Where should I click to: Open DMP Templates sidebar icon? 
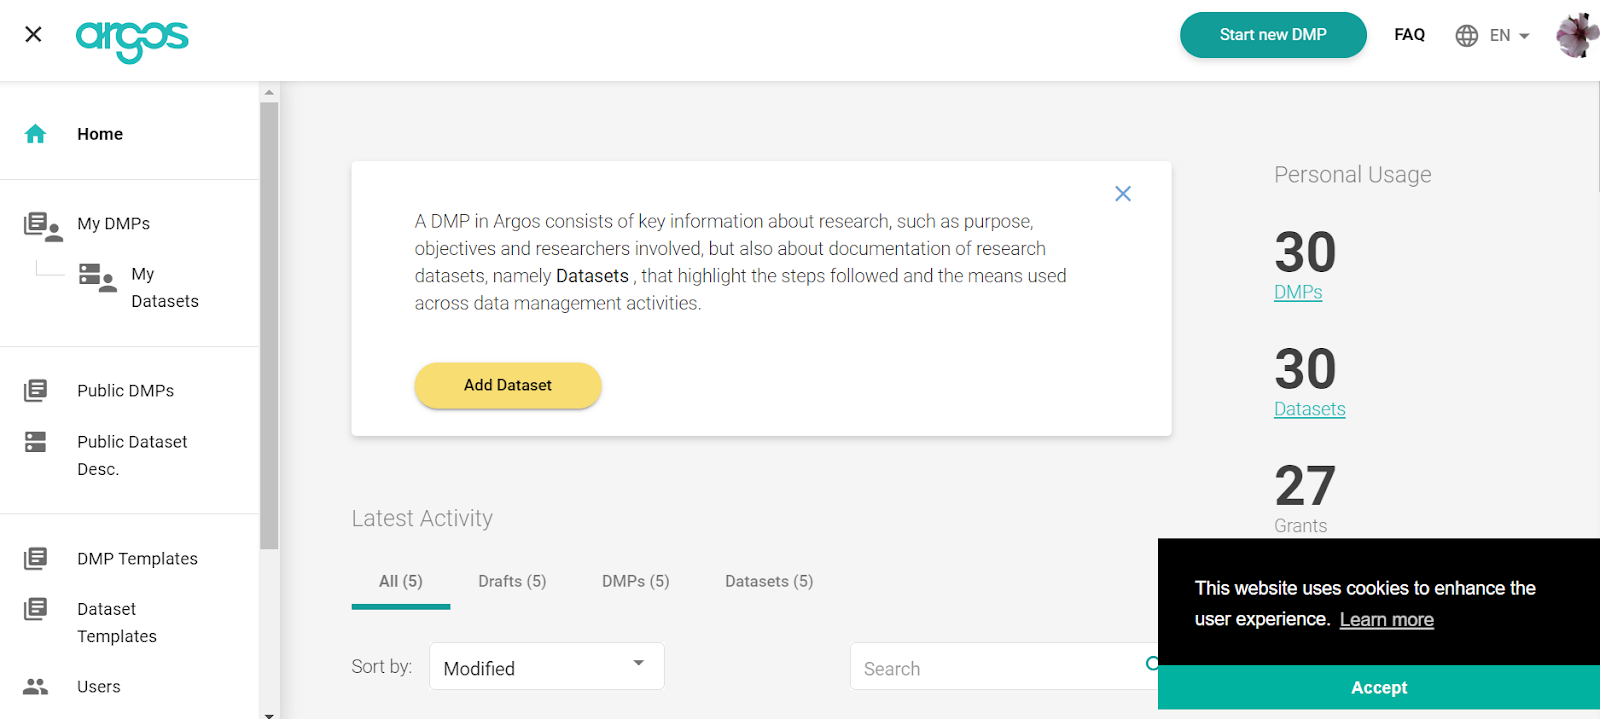[x=36, y=559]
